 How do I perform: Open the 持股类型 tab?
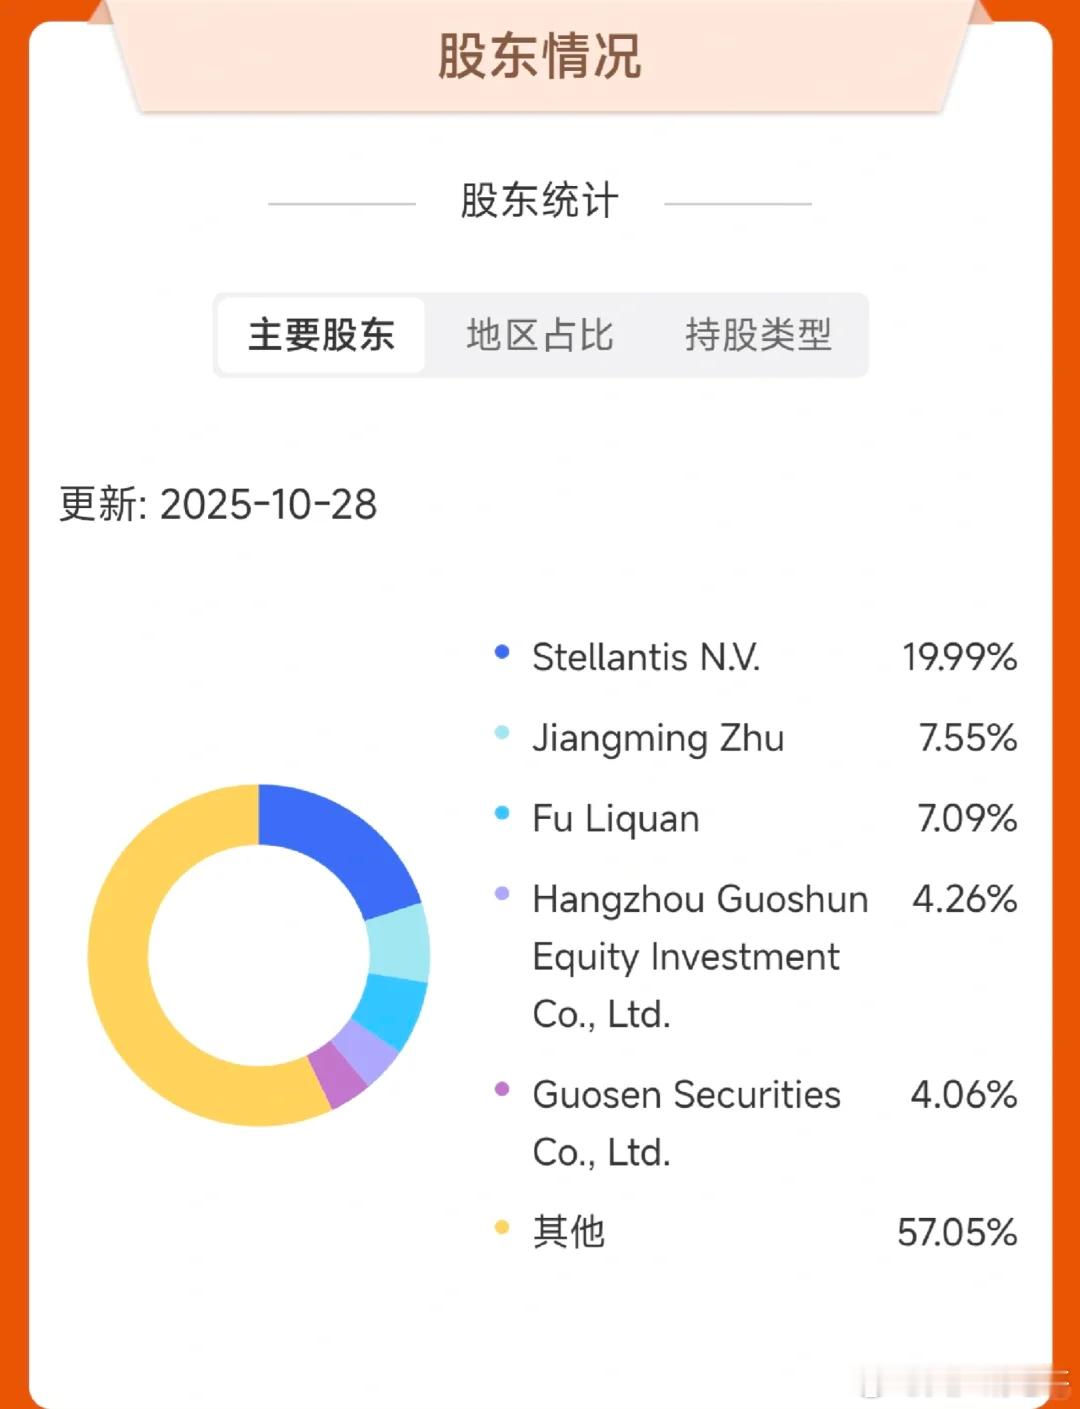(758, 335)
